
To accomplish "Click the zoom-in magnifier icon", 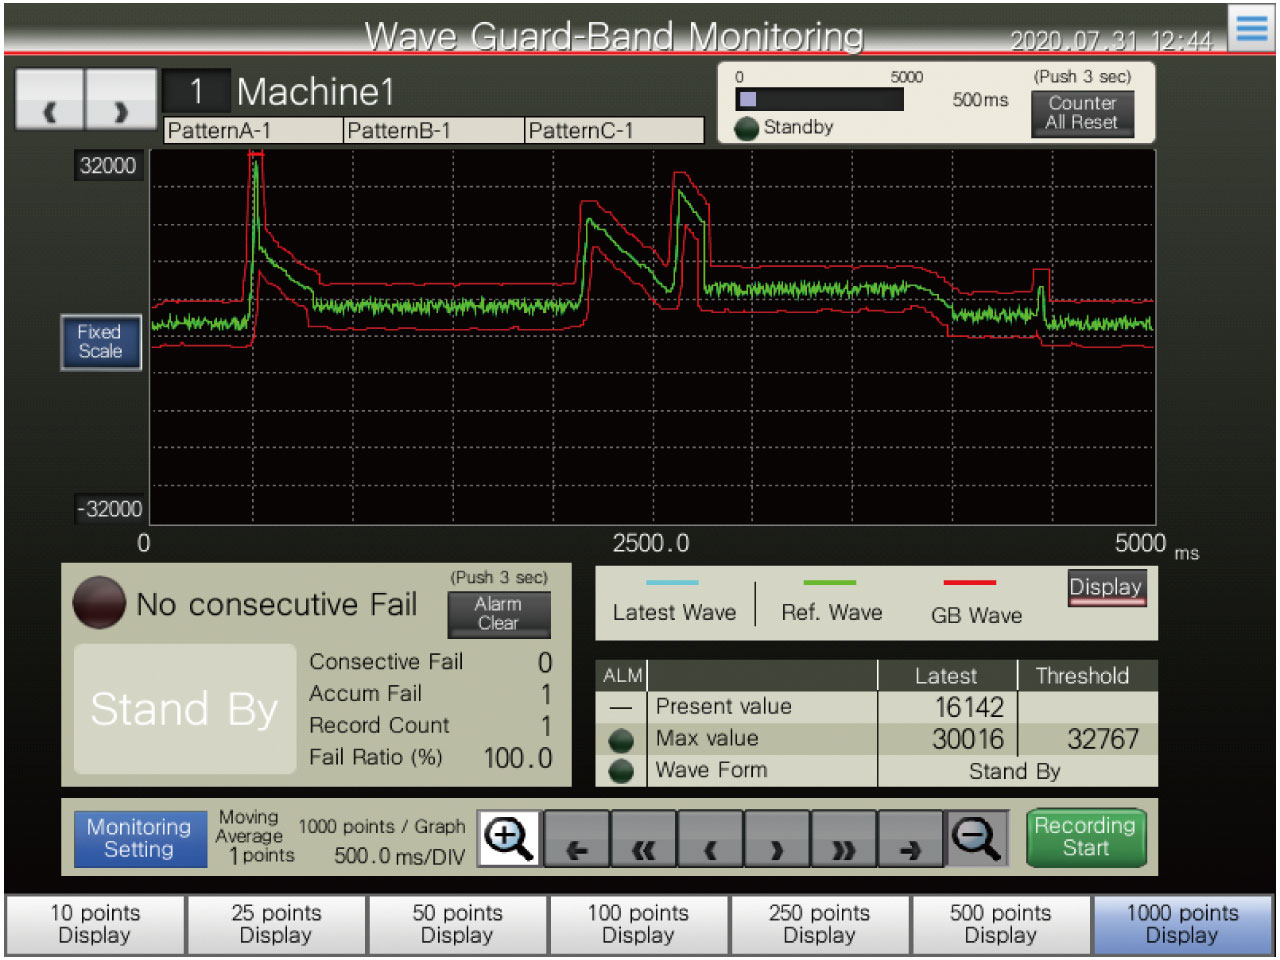I will [x=509, y=838].
